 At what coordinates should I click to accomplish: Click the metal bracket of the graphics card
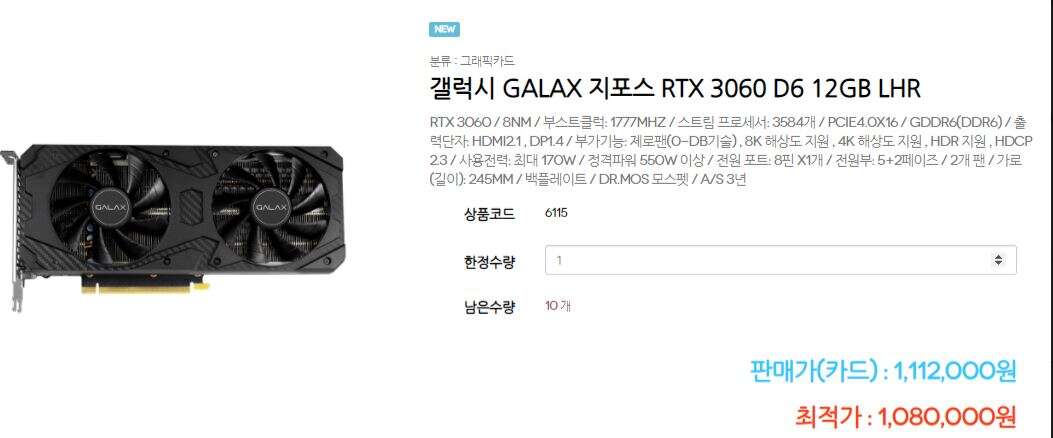point(13,228)
